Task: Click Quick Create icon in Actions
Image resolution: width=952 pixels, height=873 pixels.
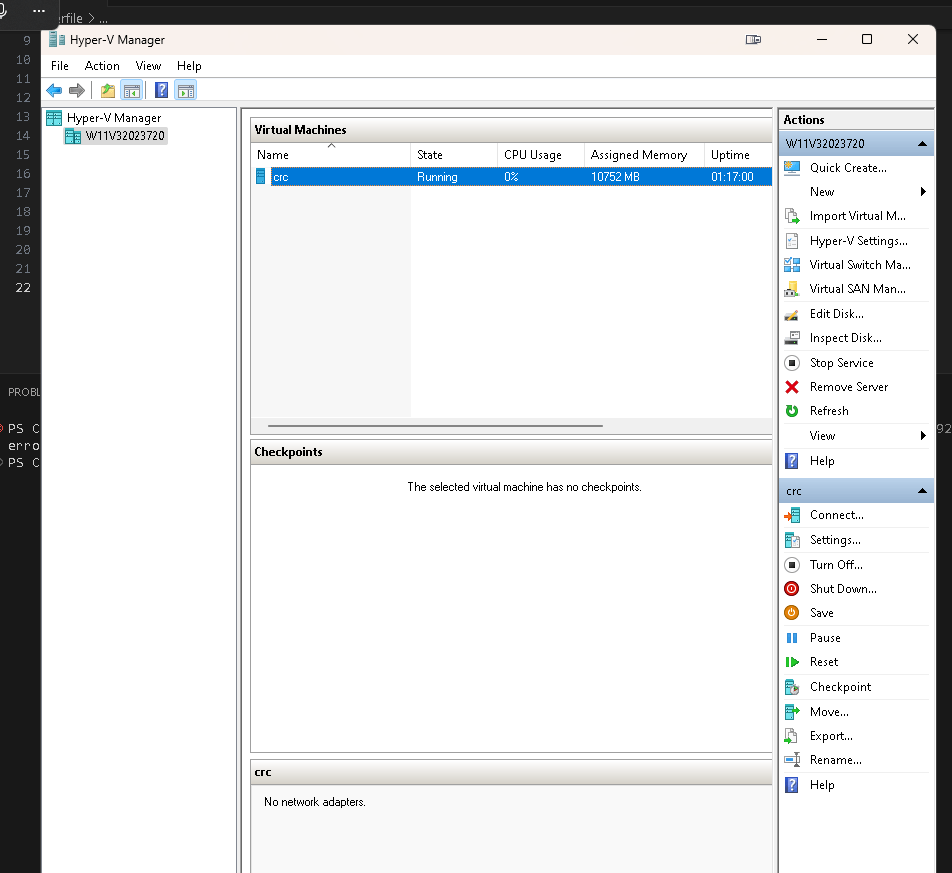Action: click(792, 168)
